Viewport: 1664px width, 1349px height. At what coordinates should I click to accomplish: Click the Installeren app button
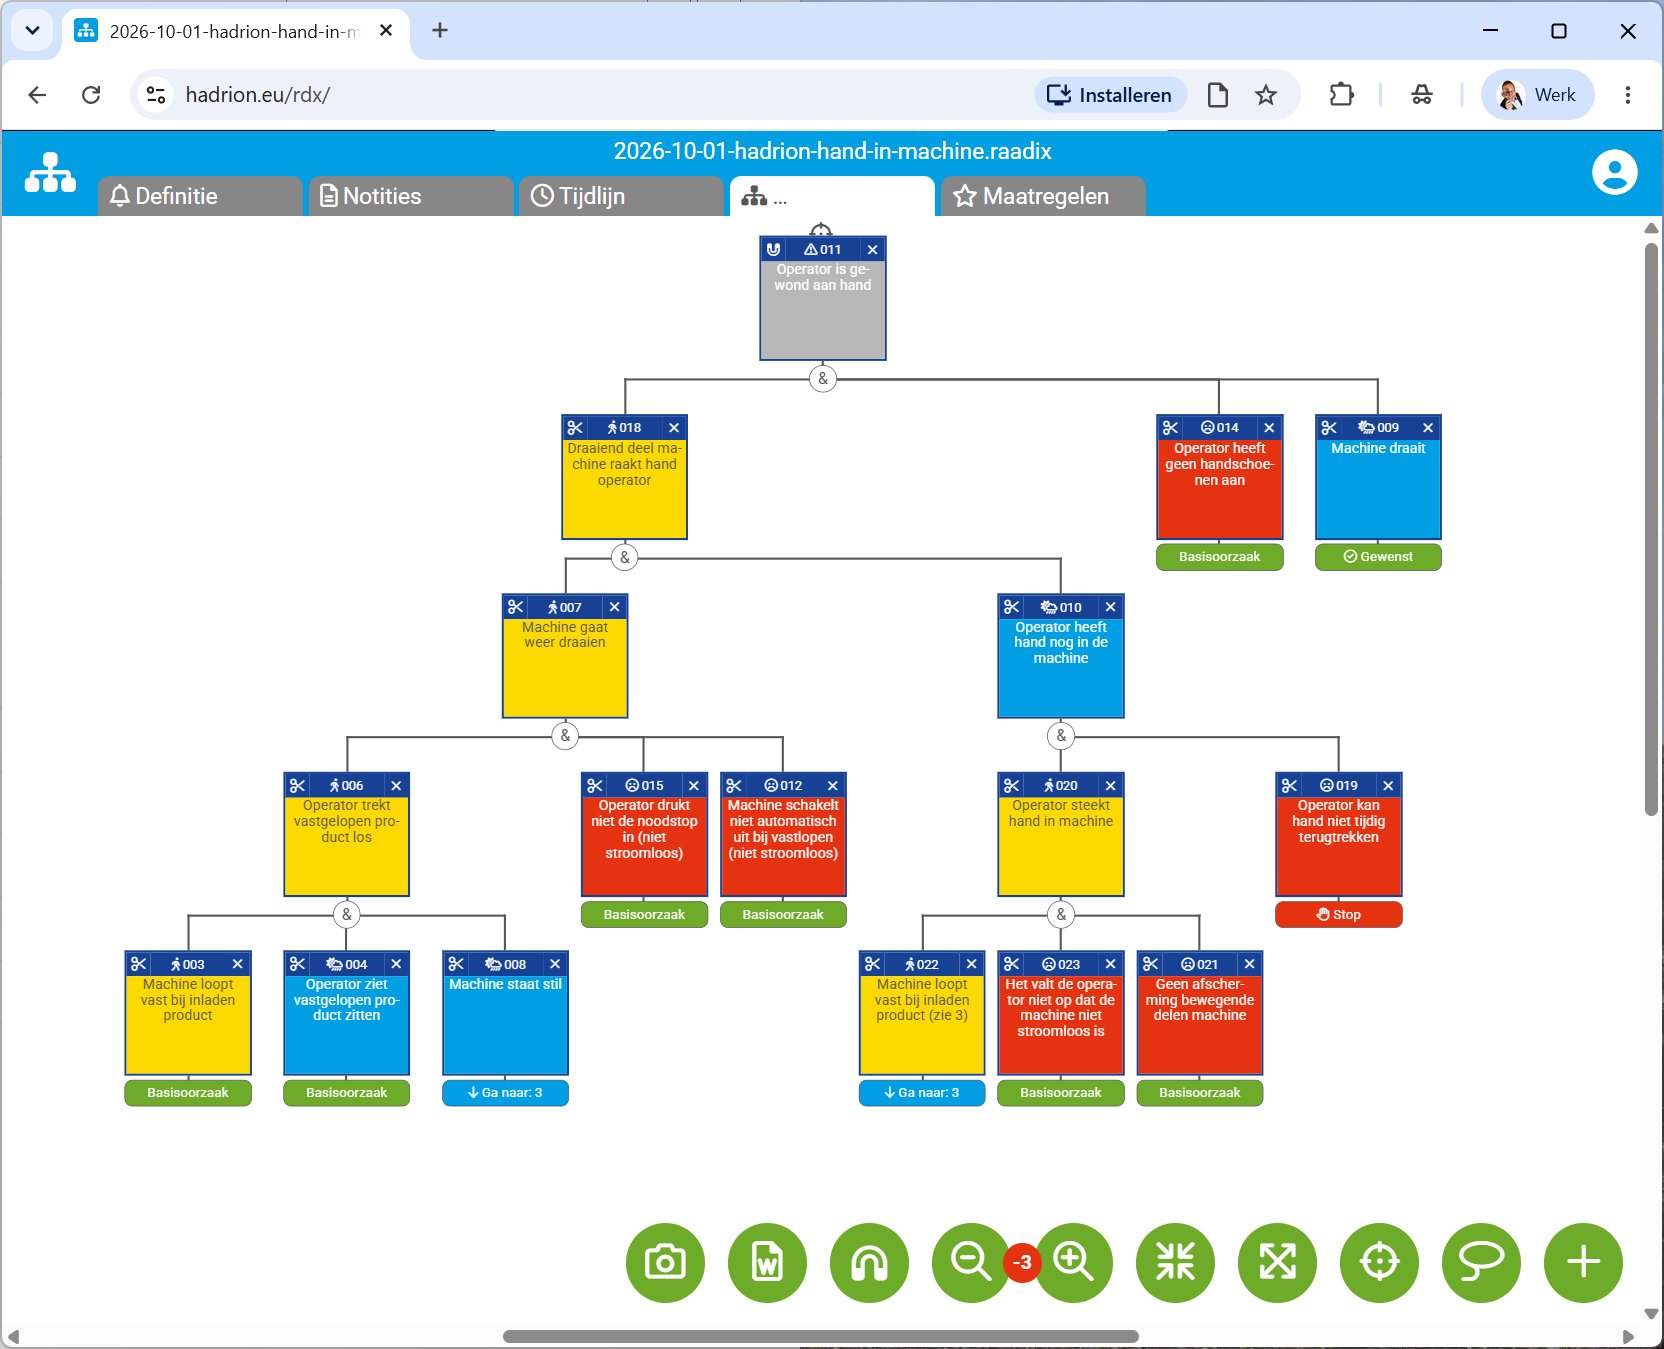[1110, 95]
